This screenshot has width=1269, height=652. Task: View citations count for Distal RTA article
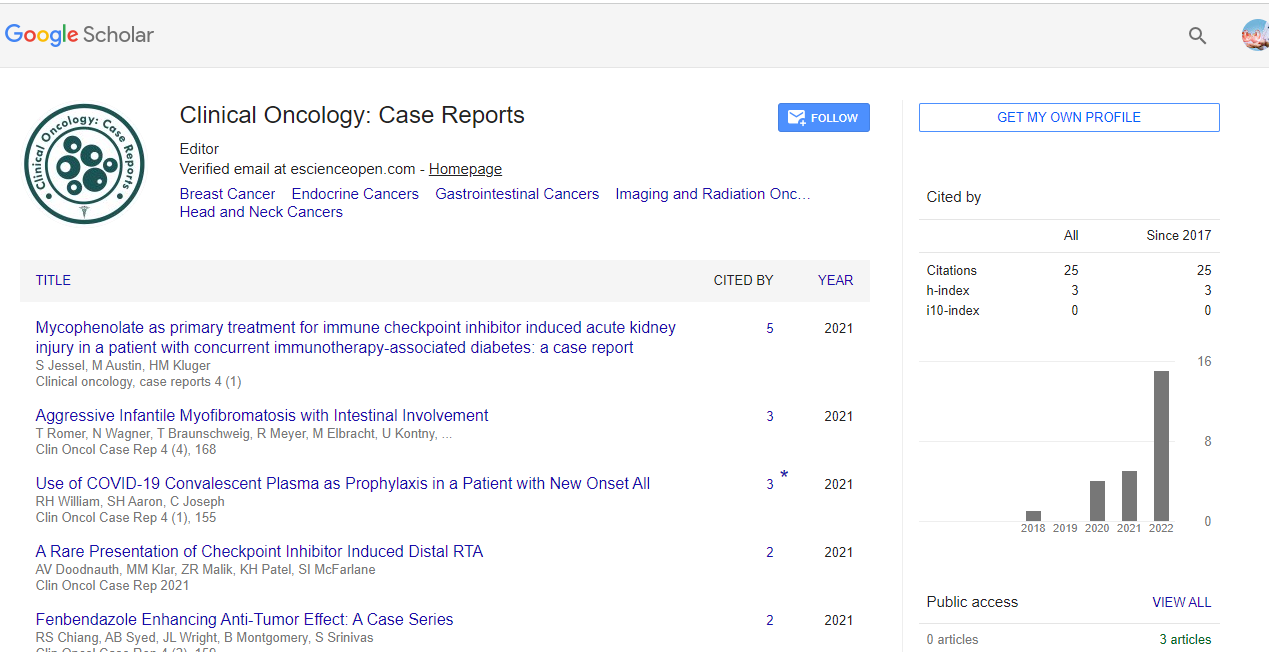[770, 552]
